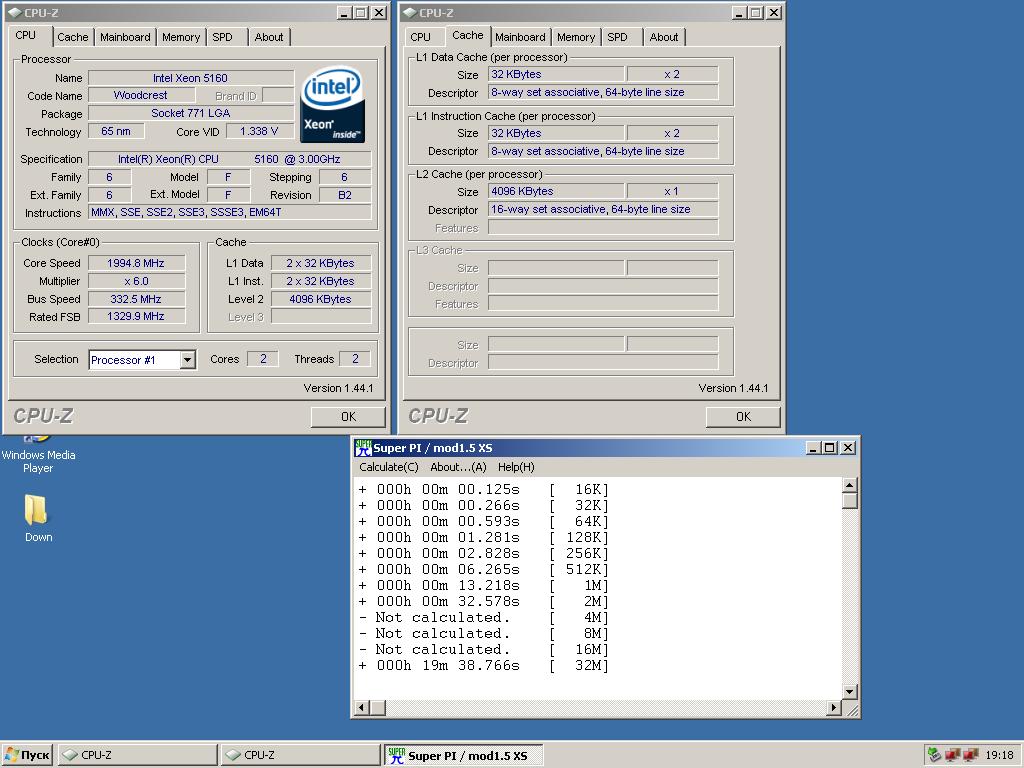Open Mainboard tab in right CPU-Z
Screen dimensions: 1024x768
coord(520,37)
